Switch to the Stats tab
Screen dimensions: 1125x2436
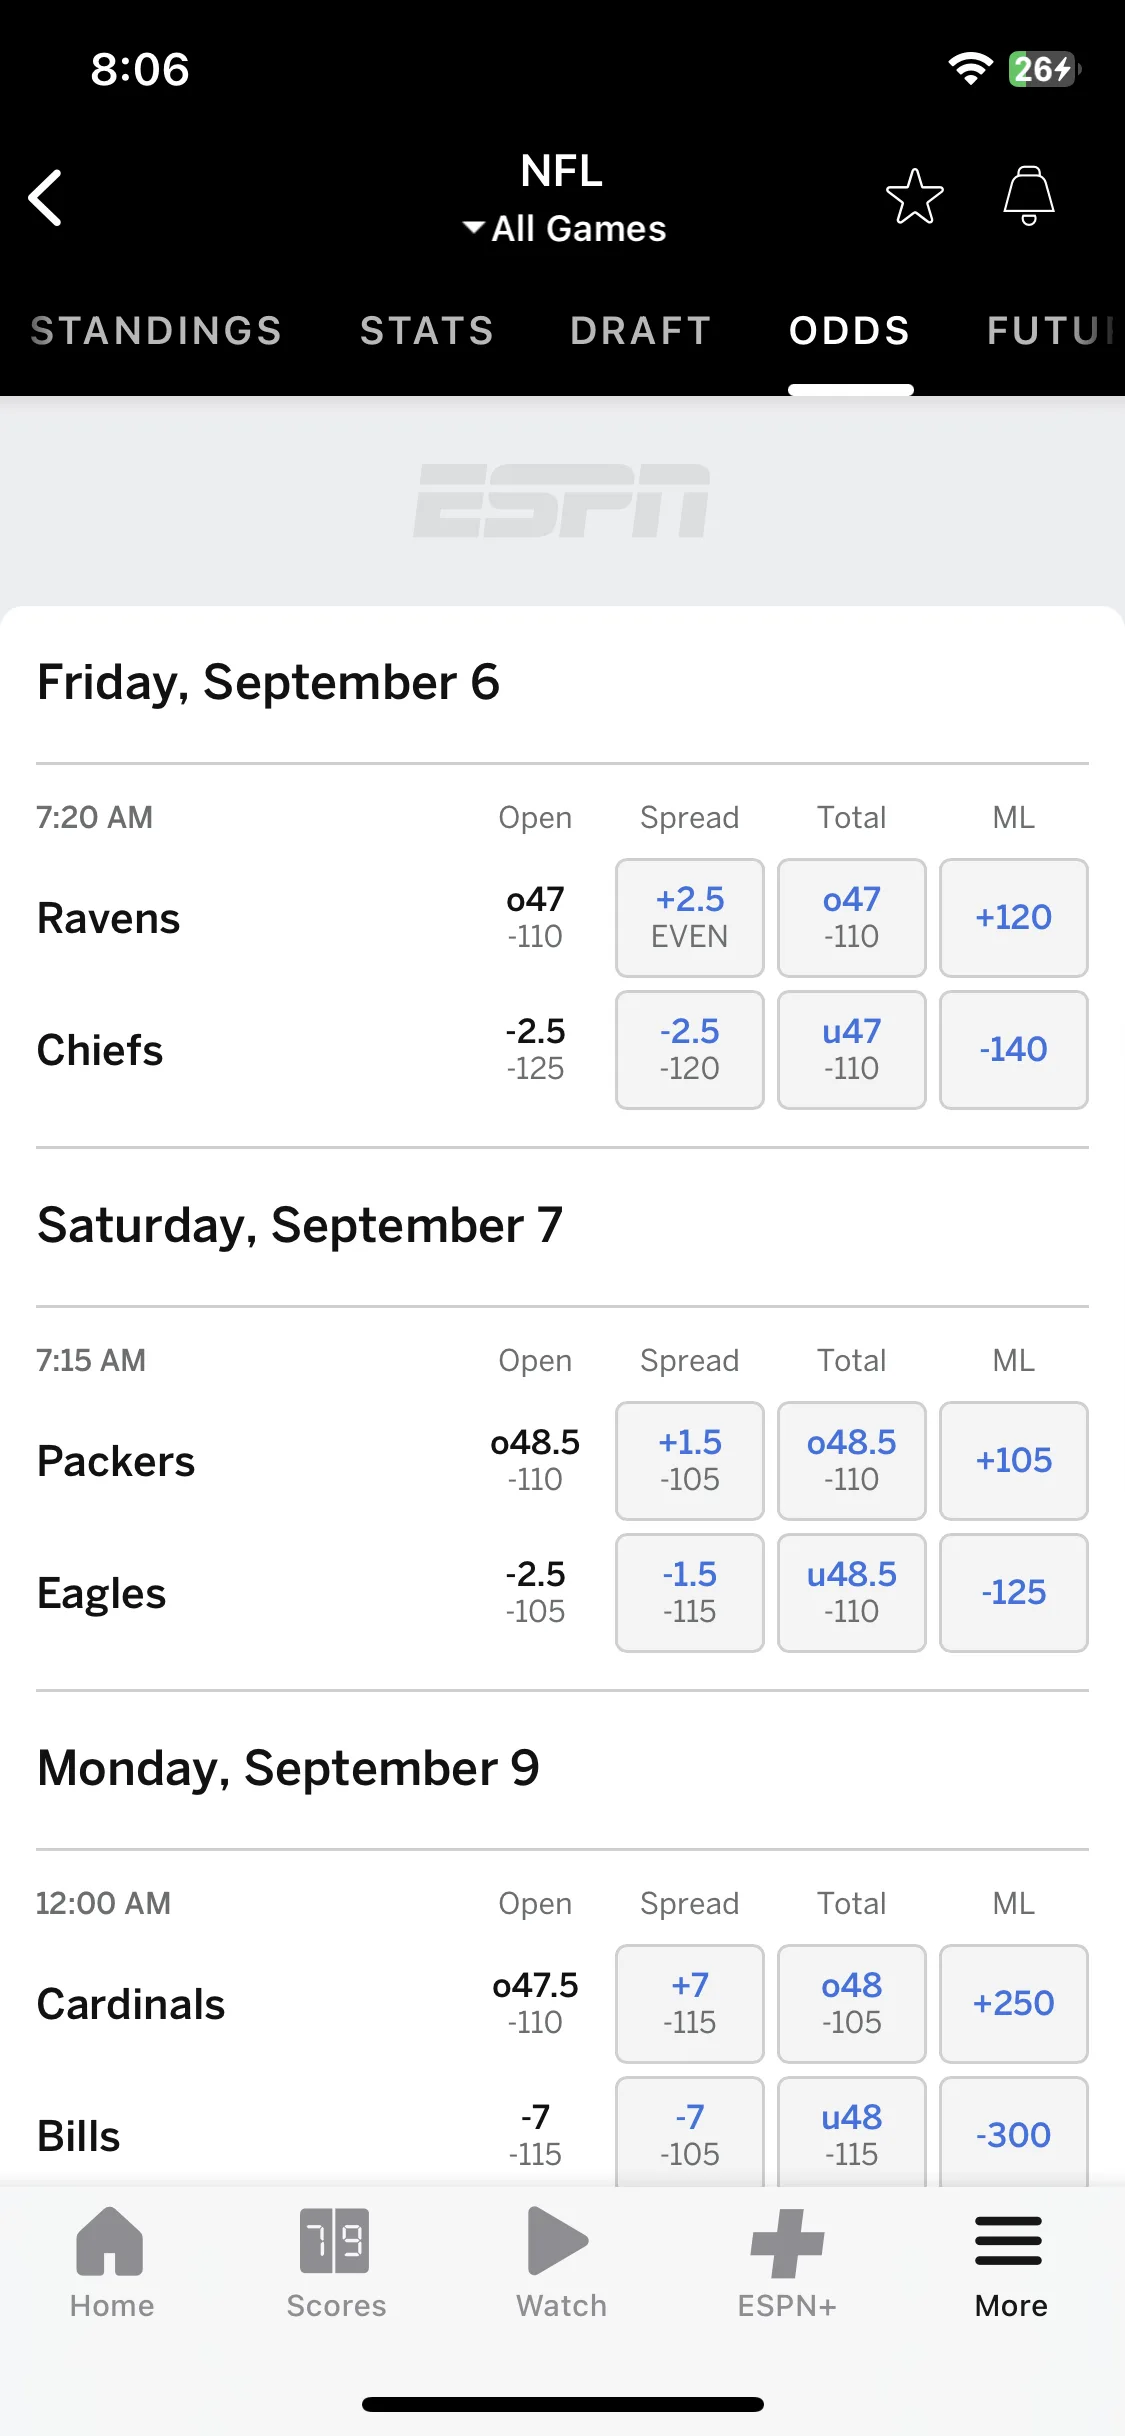coord(427,331)
